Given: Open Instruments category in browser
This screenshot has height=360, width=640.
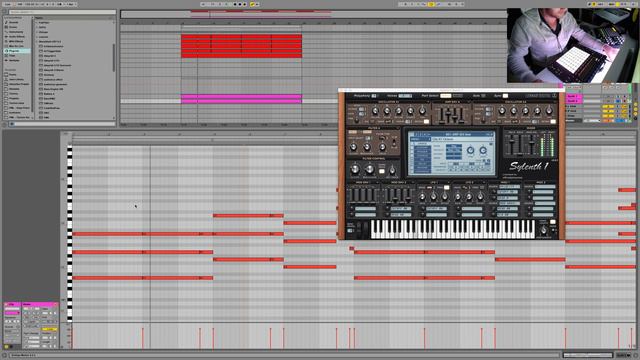Looking at the screenshot, I should pos(16,32).
